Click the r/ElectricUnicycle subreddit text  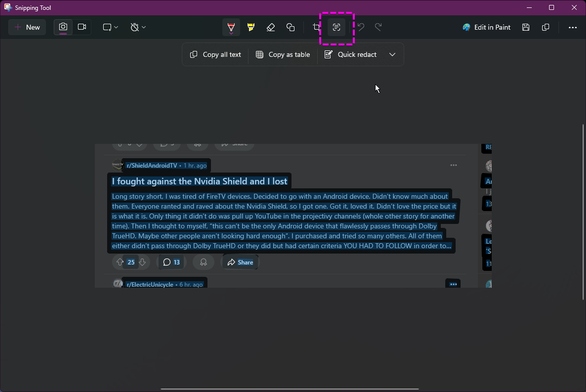149,284
